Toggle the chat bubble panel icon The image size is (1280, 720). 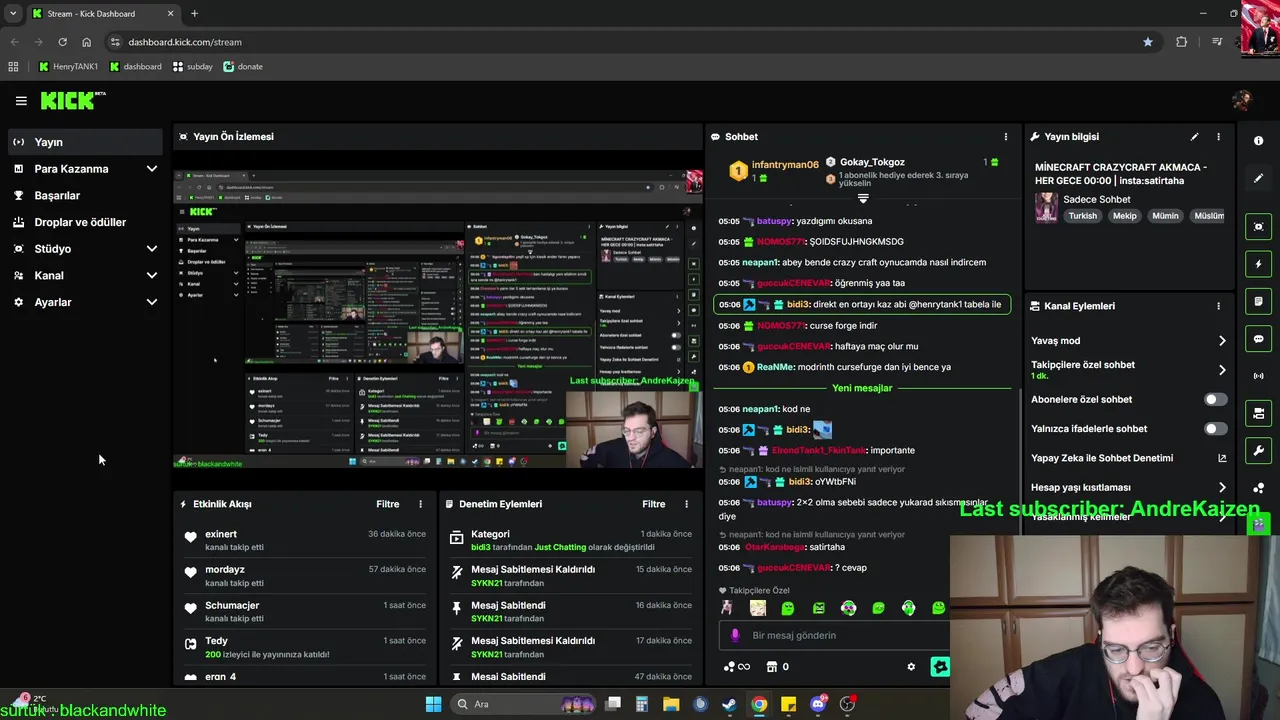pos(1258,339)
